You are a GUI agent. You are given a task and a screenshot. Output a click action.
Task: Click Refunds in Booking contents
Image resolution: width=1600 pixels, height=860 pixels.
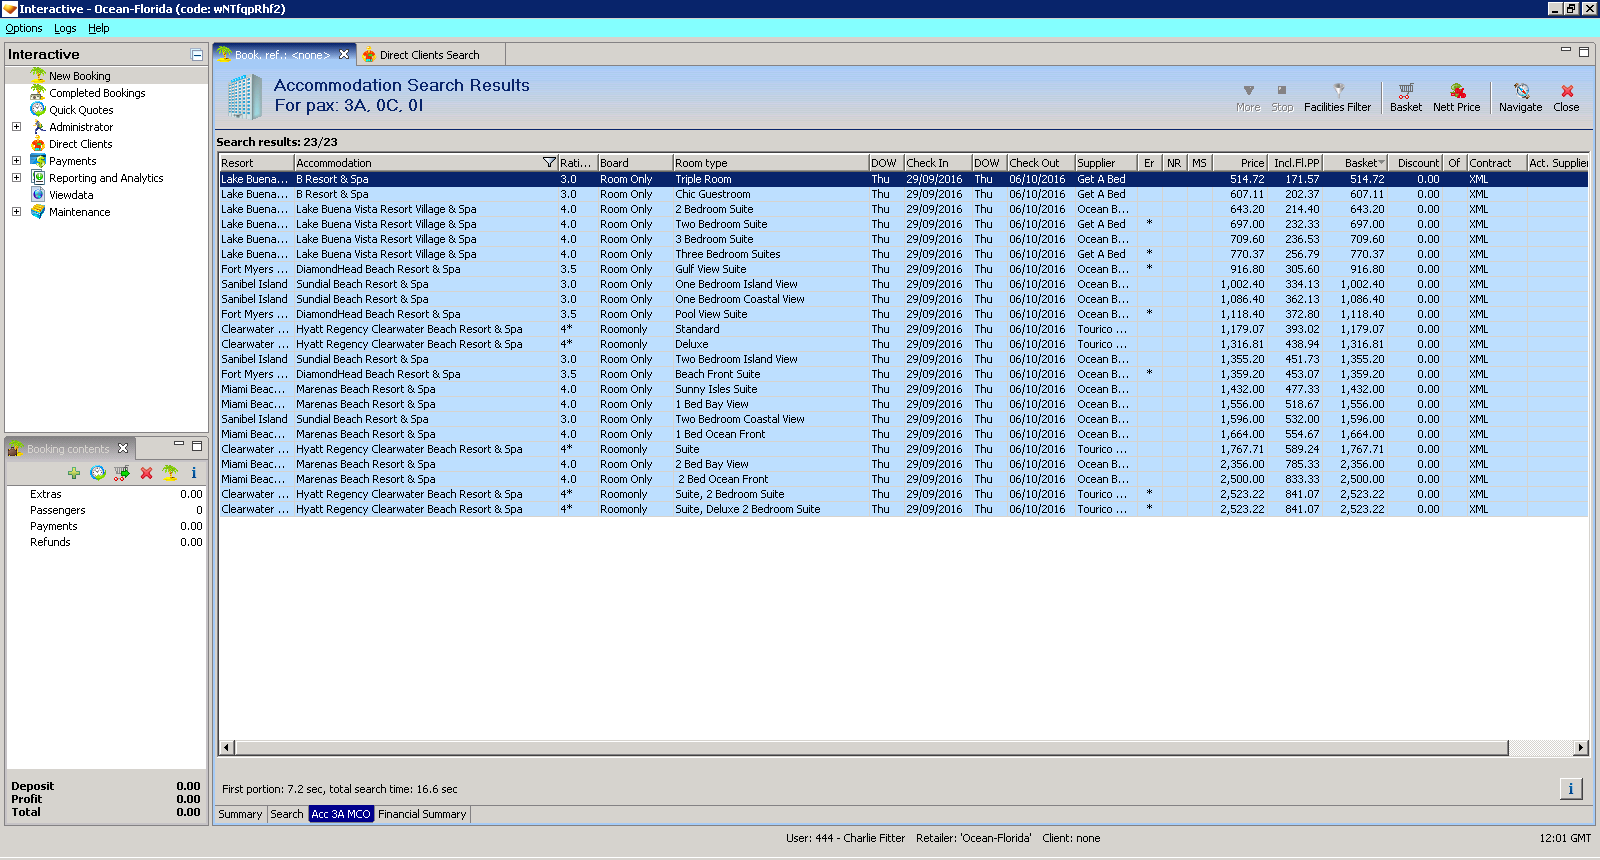coord(50,542)
